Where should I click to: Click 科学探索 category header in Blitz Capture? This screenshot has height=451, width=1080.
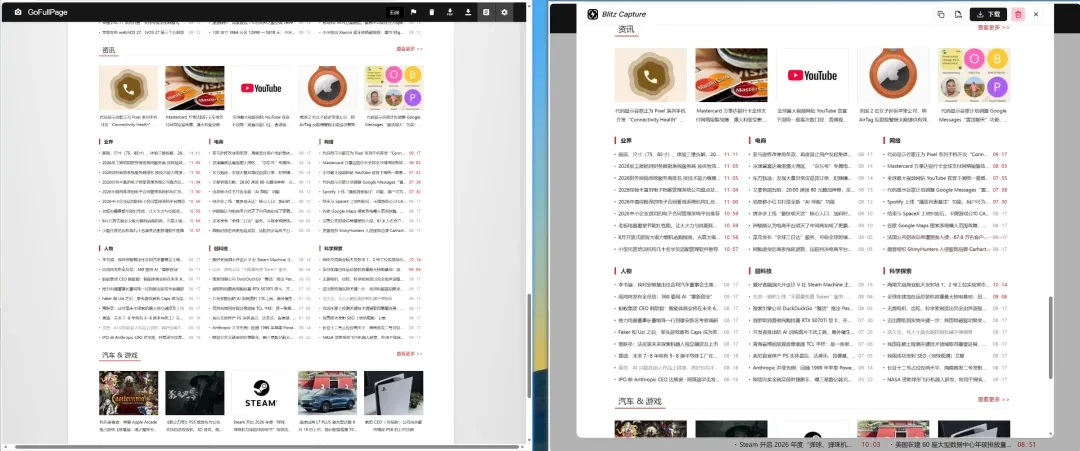(900, 271)
